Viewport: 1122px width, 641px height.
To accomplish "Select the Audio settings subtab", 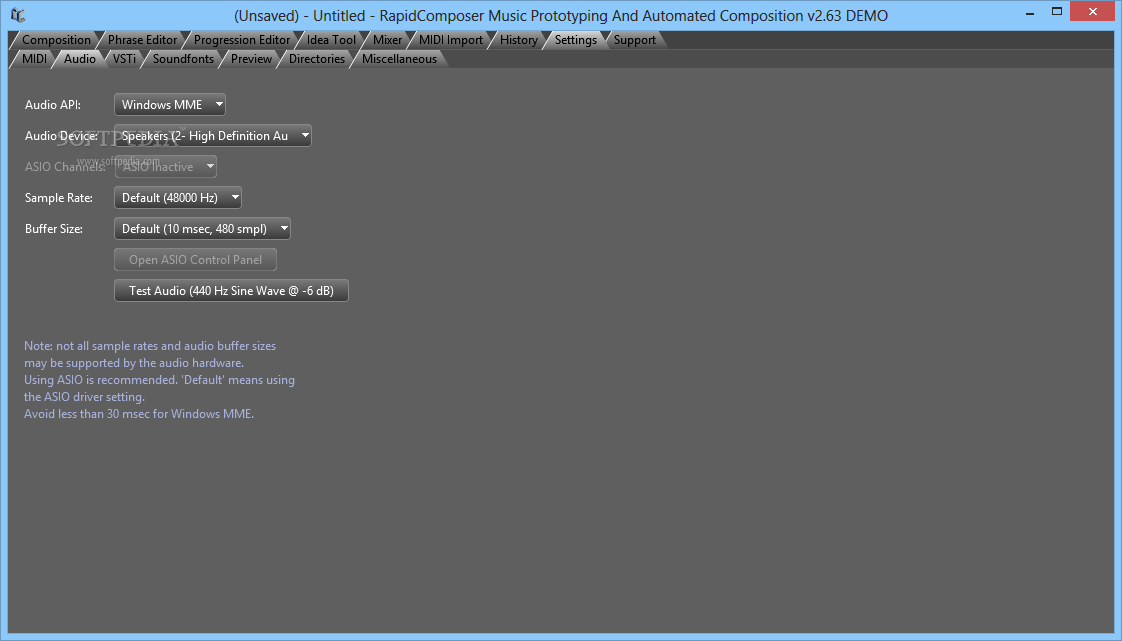I will 79,59.
